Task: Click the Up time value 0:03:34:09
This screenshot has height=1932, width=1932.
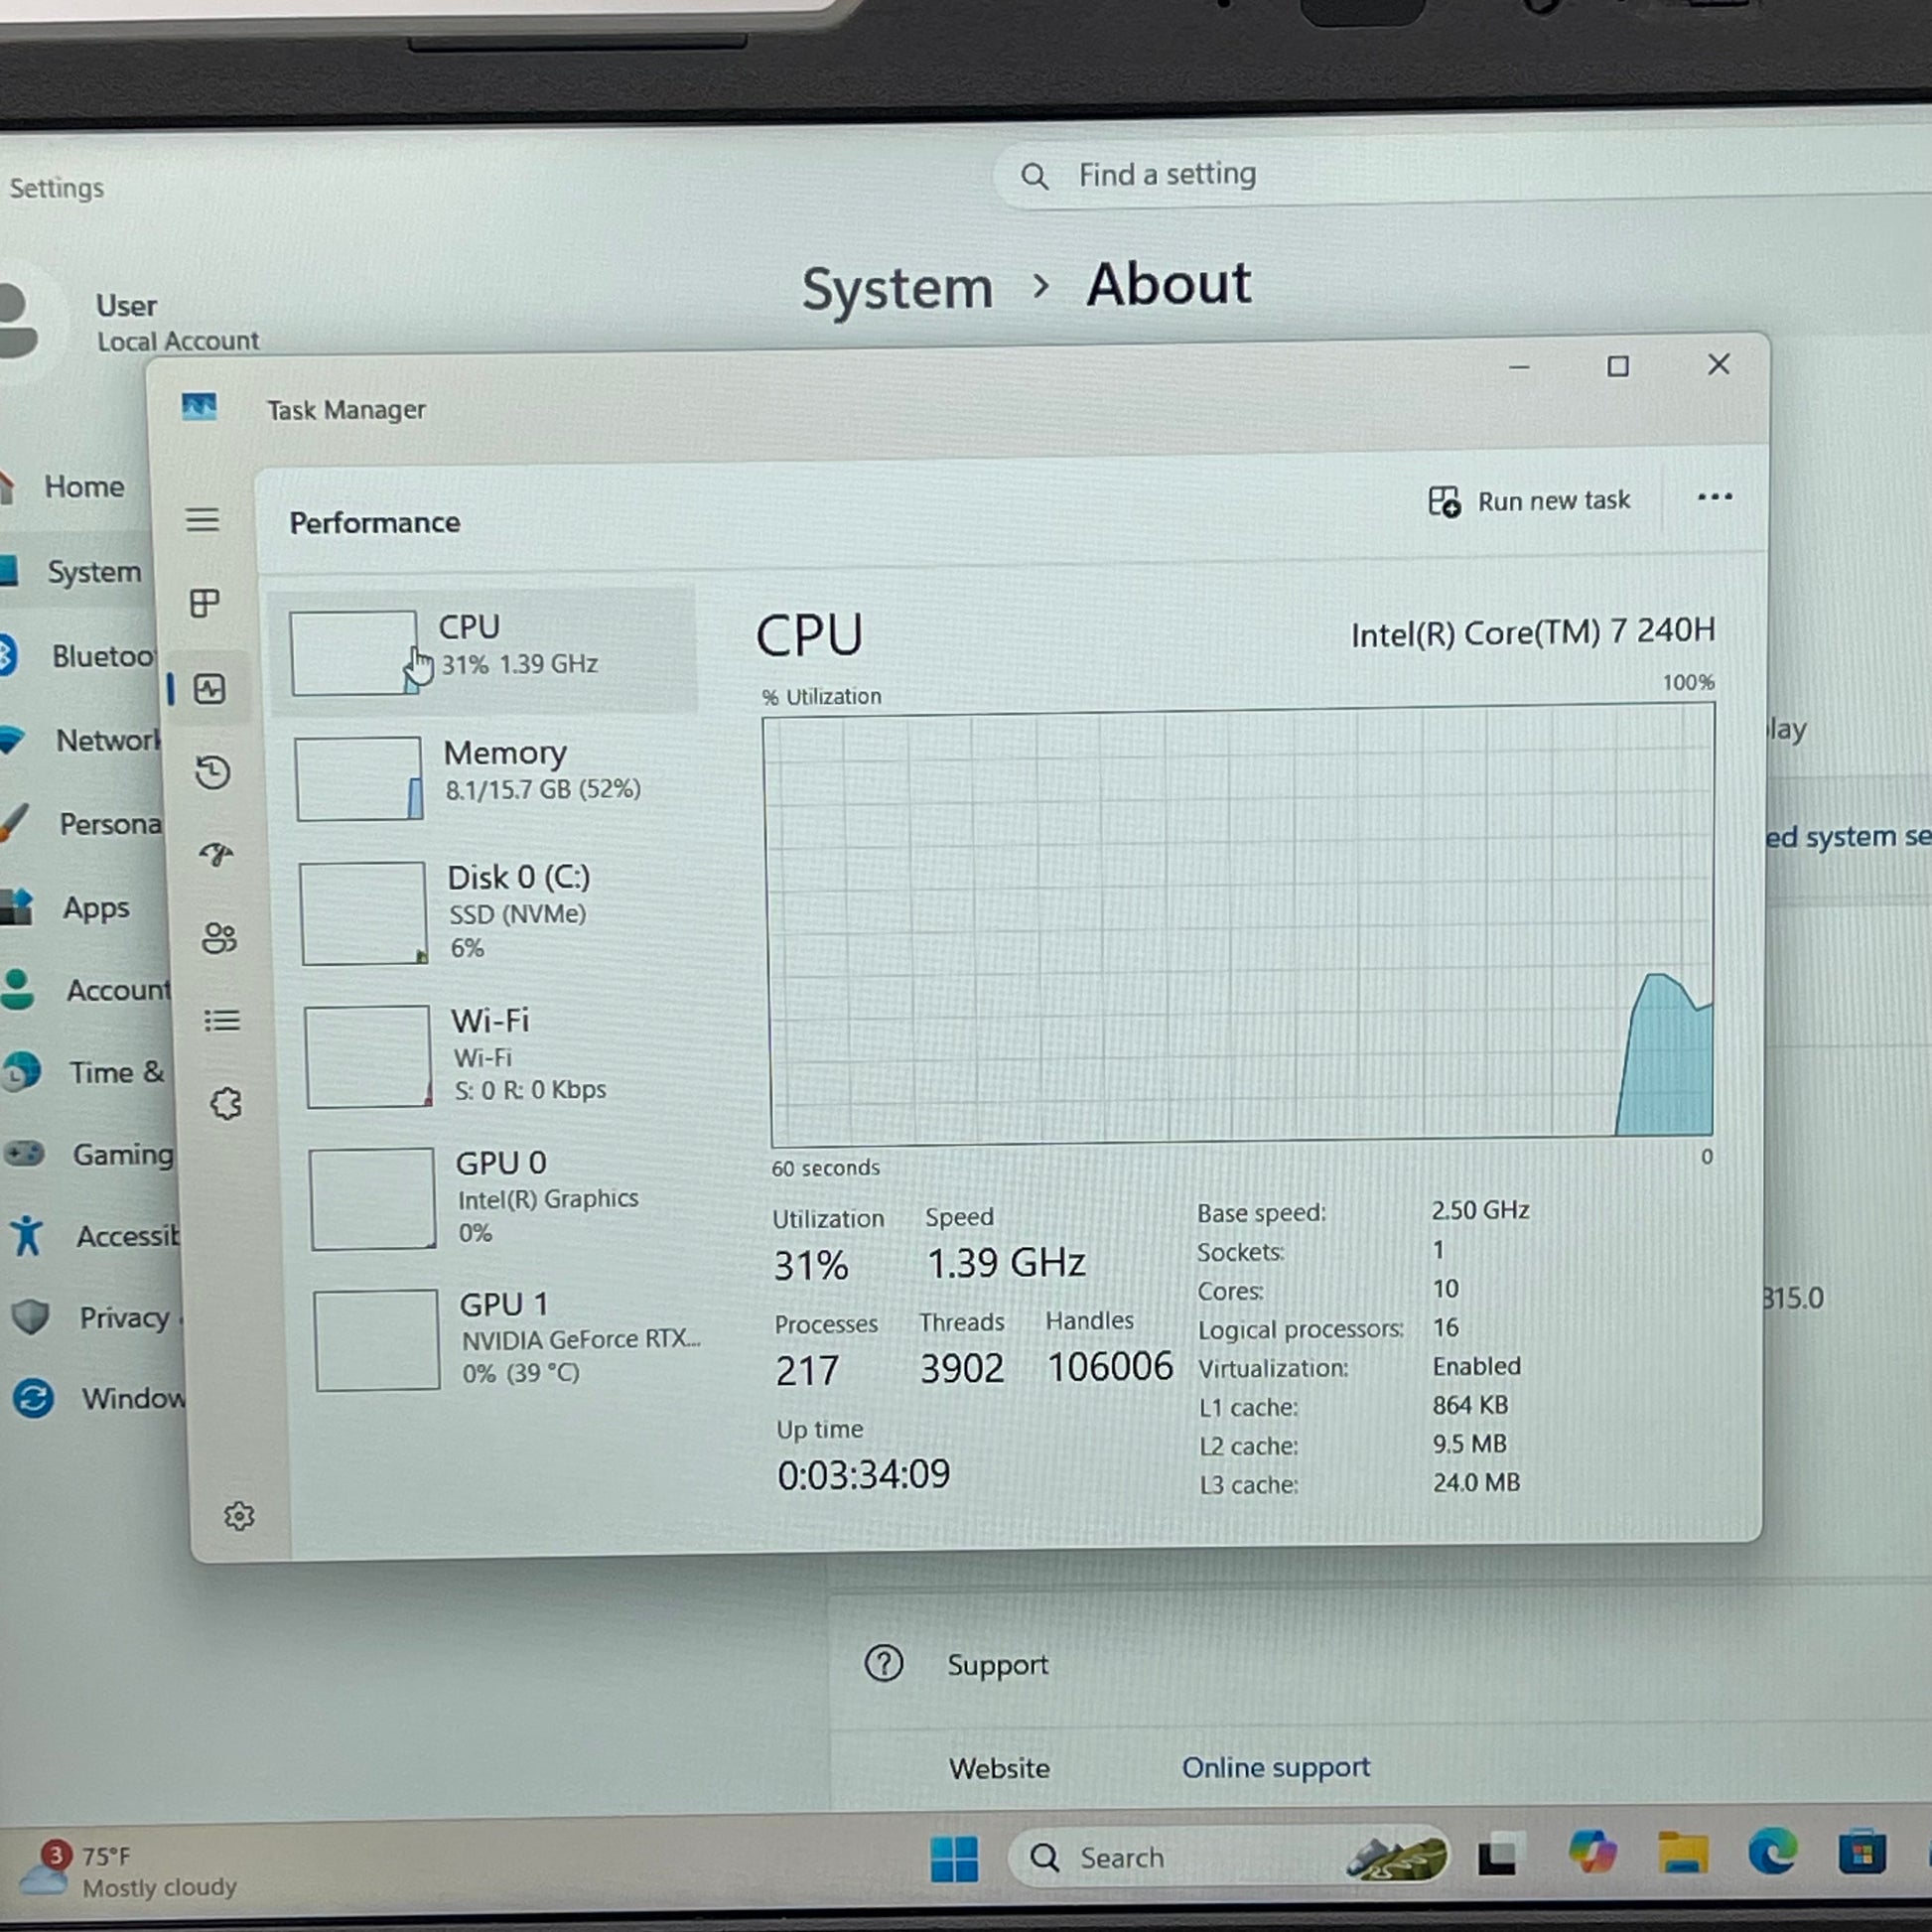Action: [863, 1474]
